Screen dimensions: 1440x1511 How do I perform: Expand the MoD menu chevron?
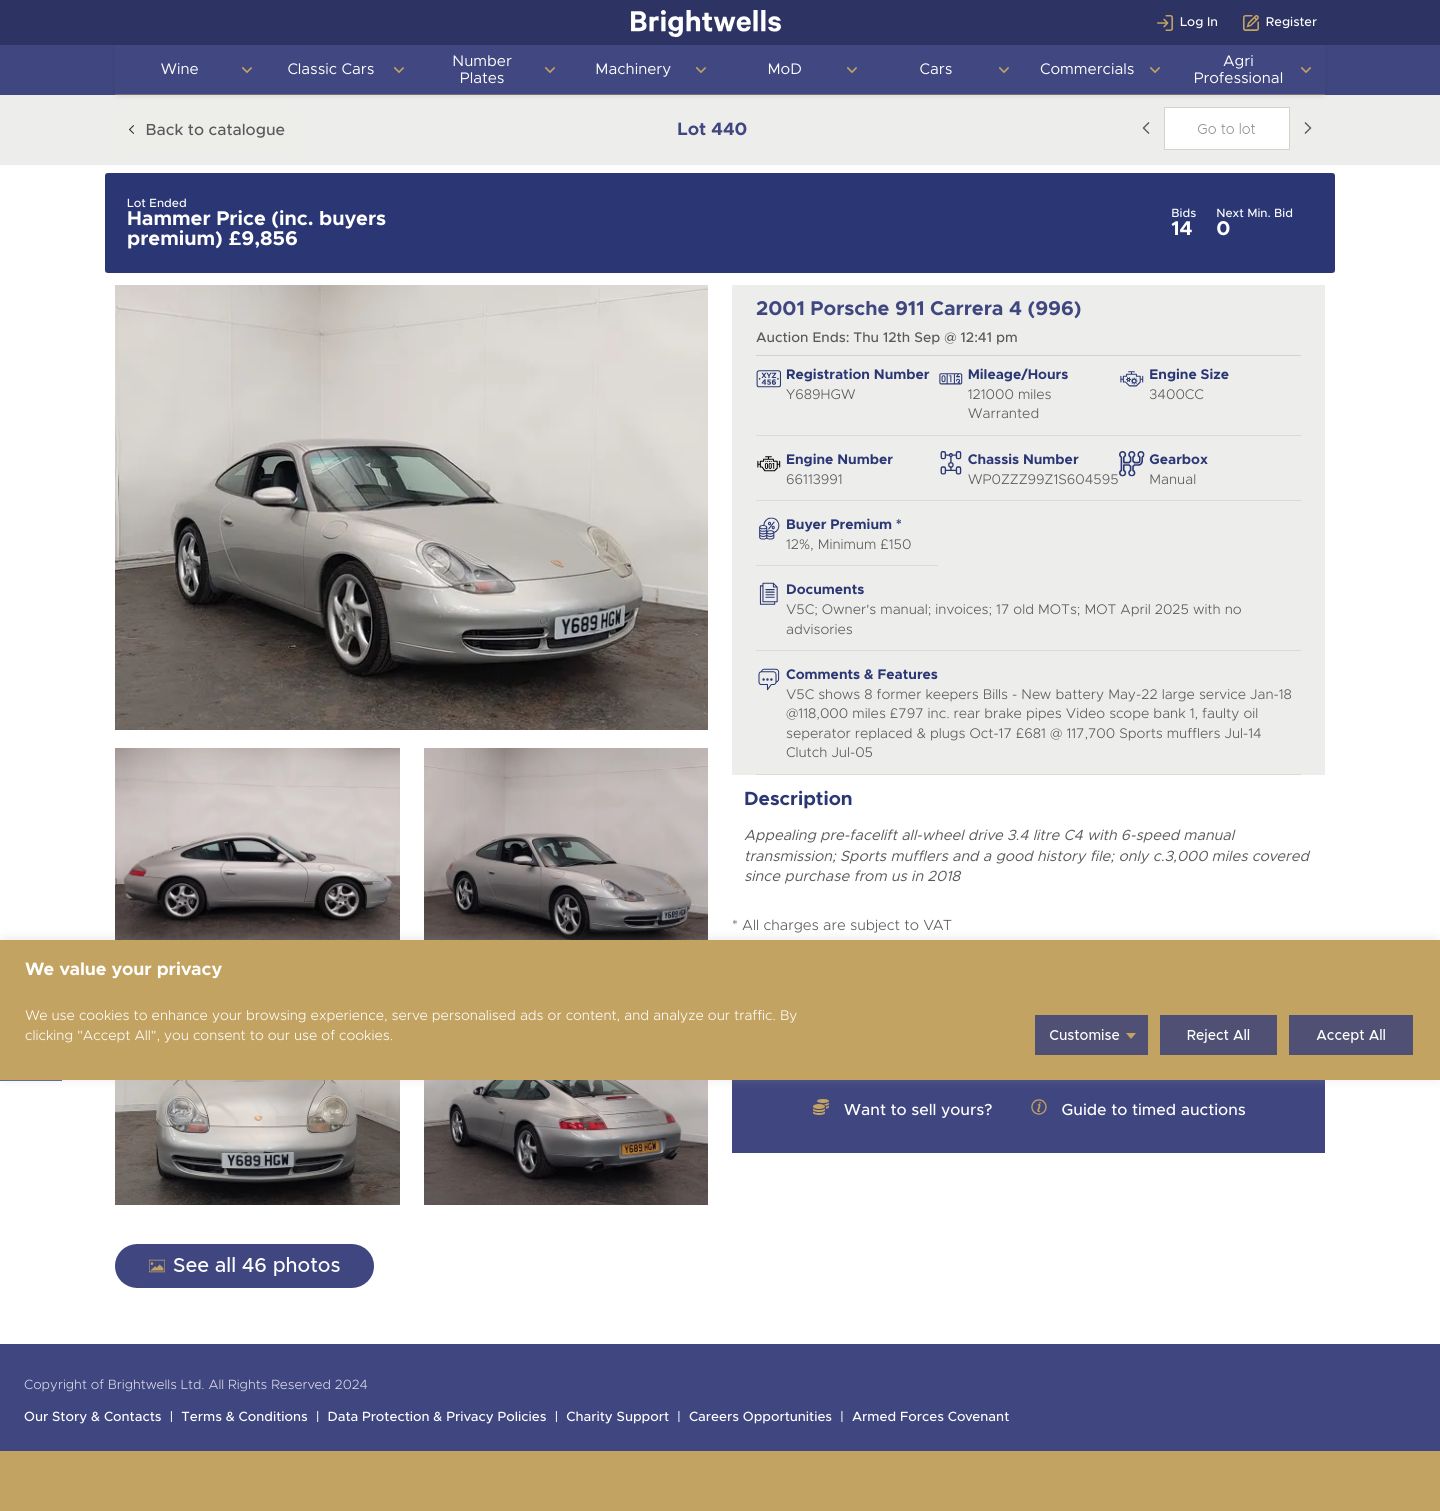[x=851, y=70]
